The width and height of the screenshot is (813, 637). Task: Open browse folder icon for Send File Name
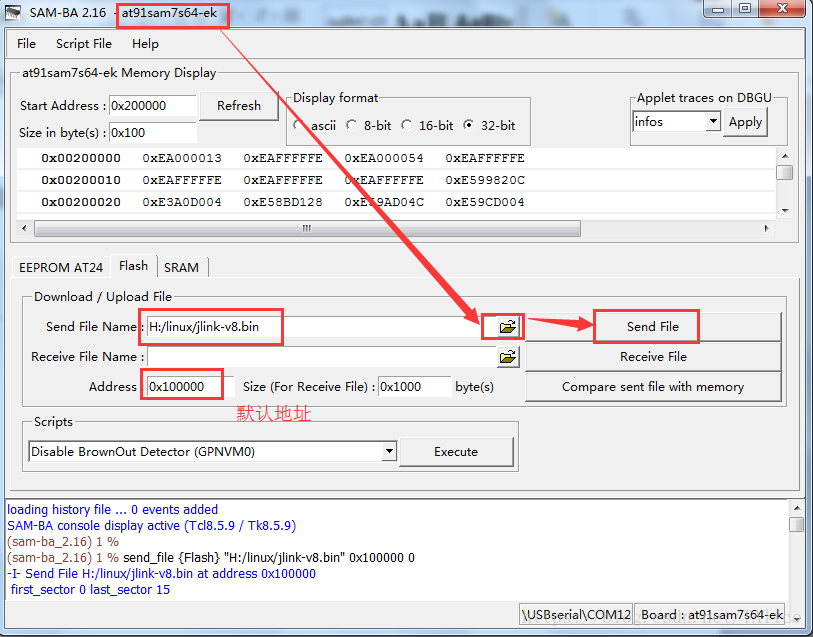tap(508, 327)
